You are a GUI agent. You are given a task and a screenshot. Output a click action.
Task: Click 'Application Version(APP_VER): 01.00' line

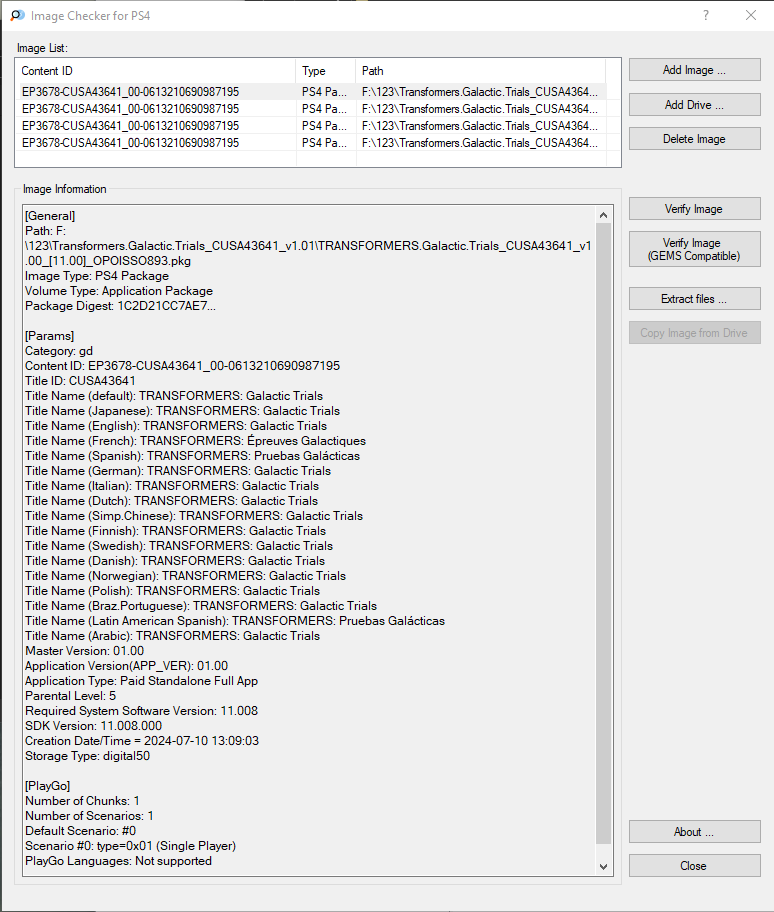pos(126,666)
